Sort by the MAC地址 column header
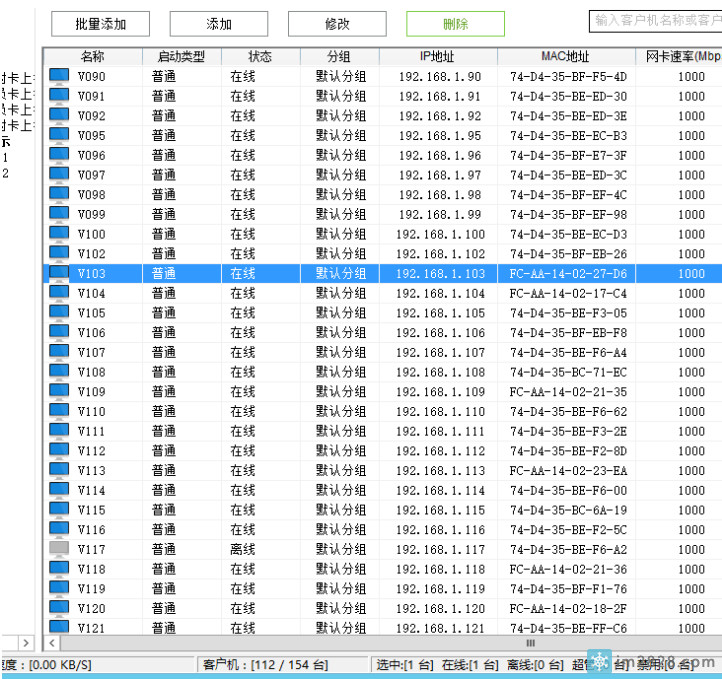 (566, 57)
